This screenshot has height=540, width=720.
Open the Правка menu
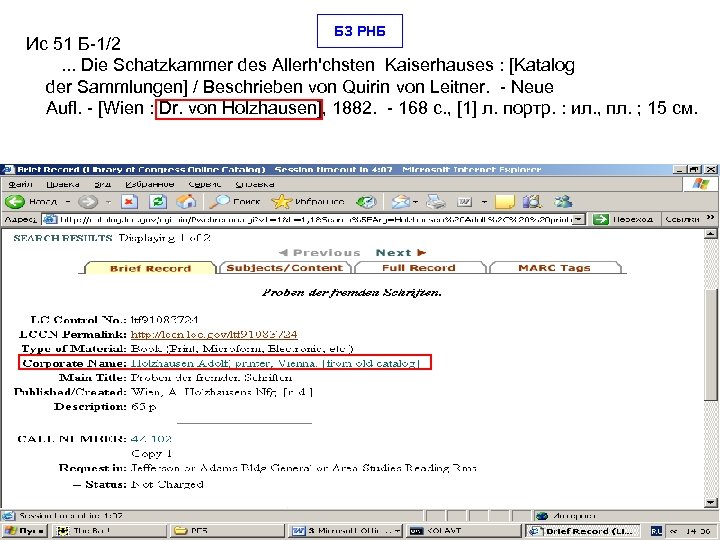tap(63, 184)
